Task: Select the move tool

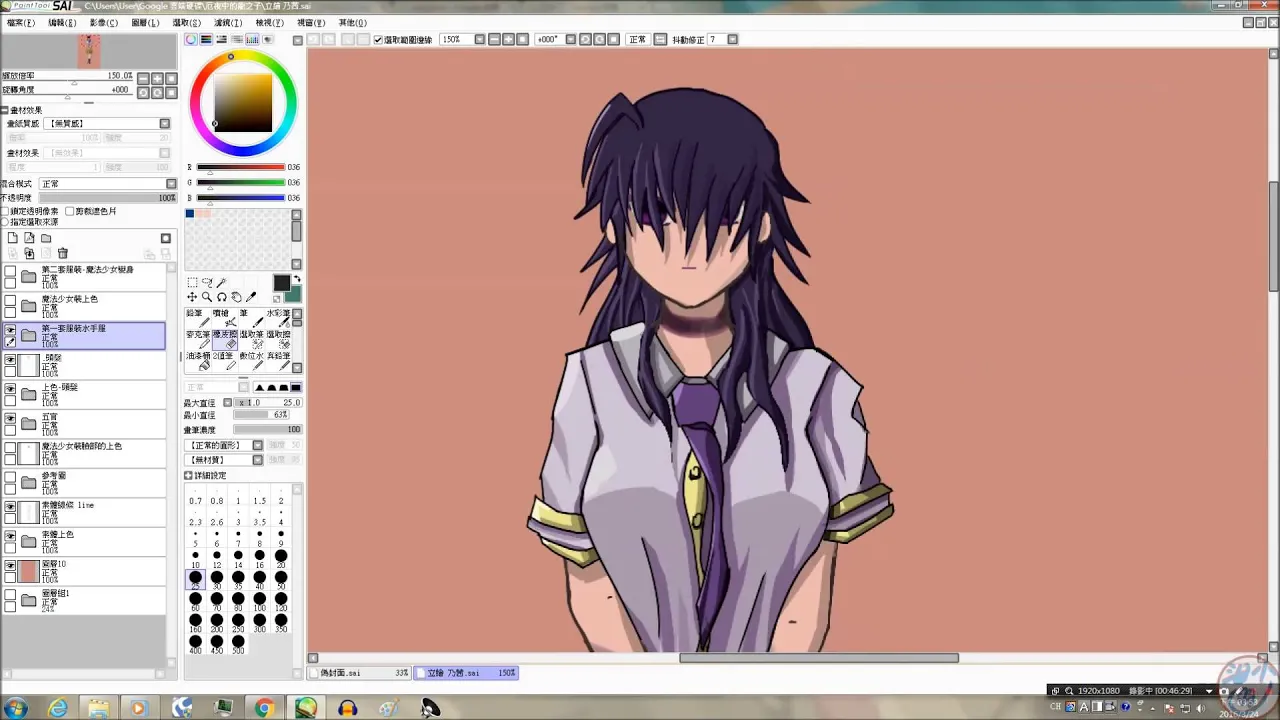Action: 192,297
